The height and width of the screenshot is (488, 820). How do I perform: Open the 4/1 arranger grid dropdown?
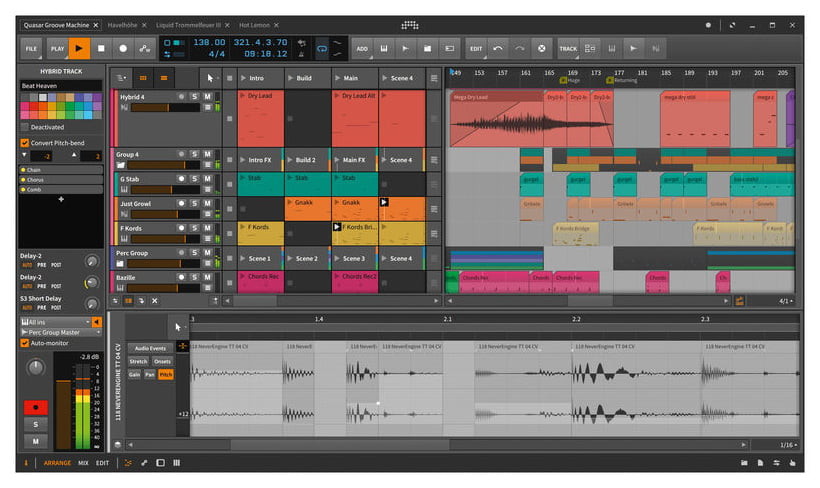pos(785,301)
